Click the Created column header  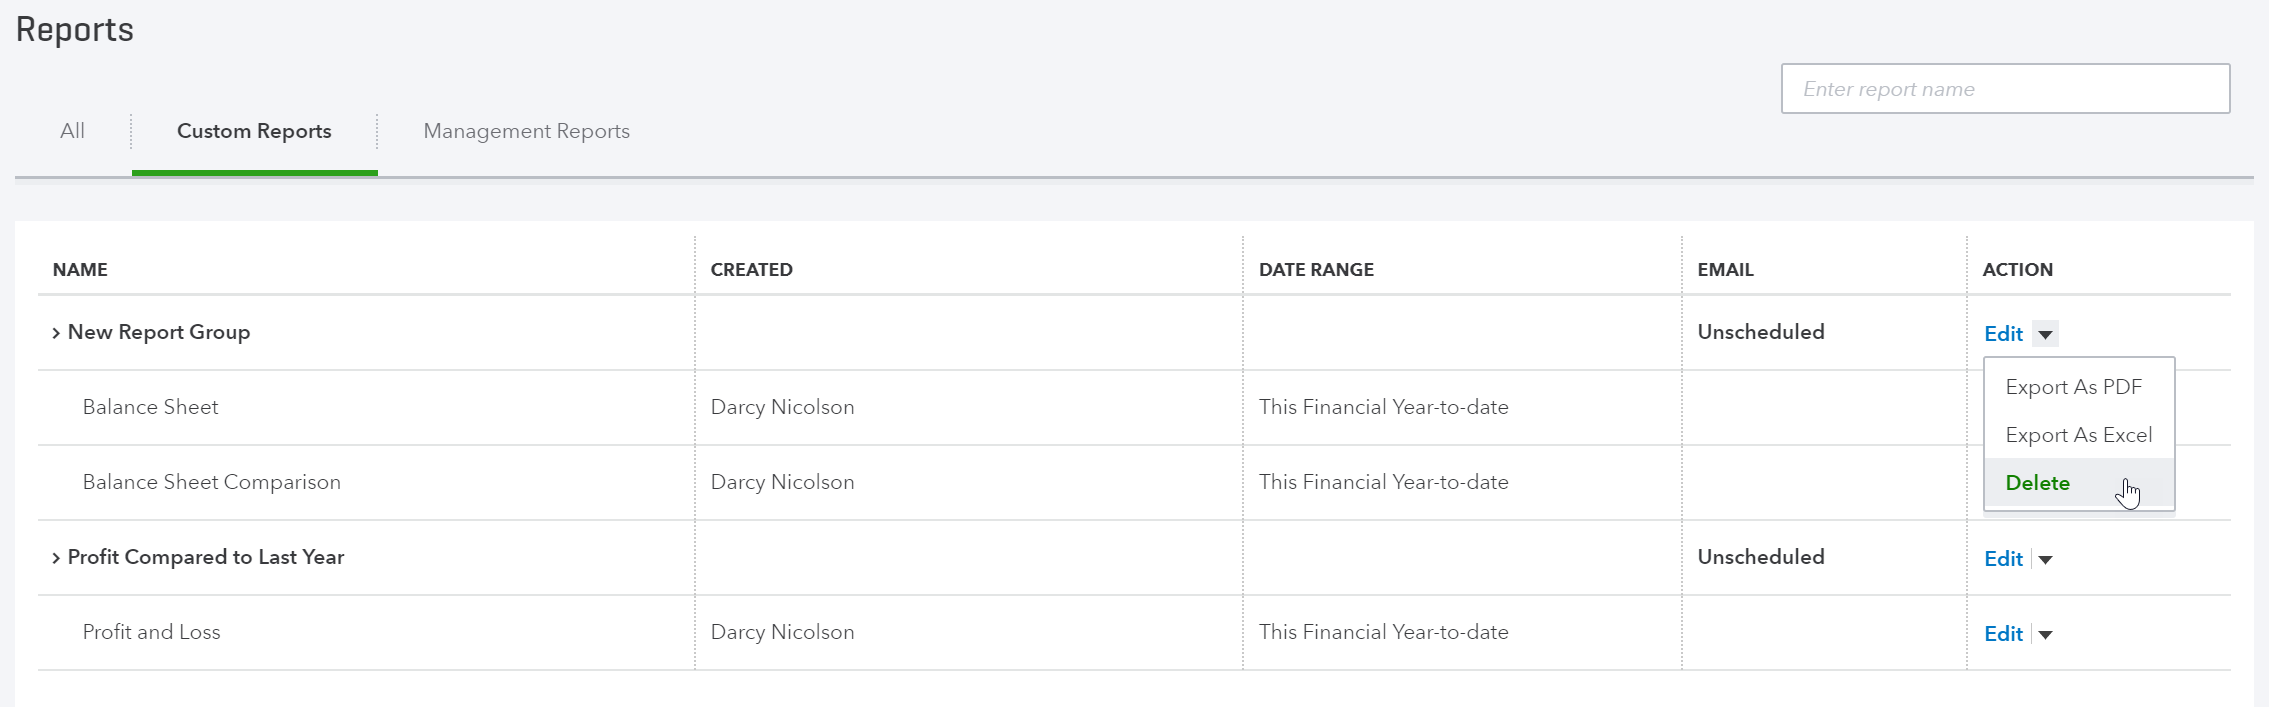(x=751, y=270)
